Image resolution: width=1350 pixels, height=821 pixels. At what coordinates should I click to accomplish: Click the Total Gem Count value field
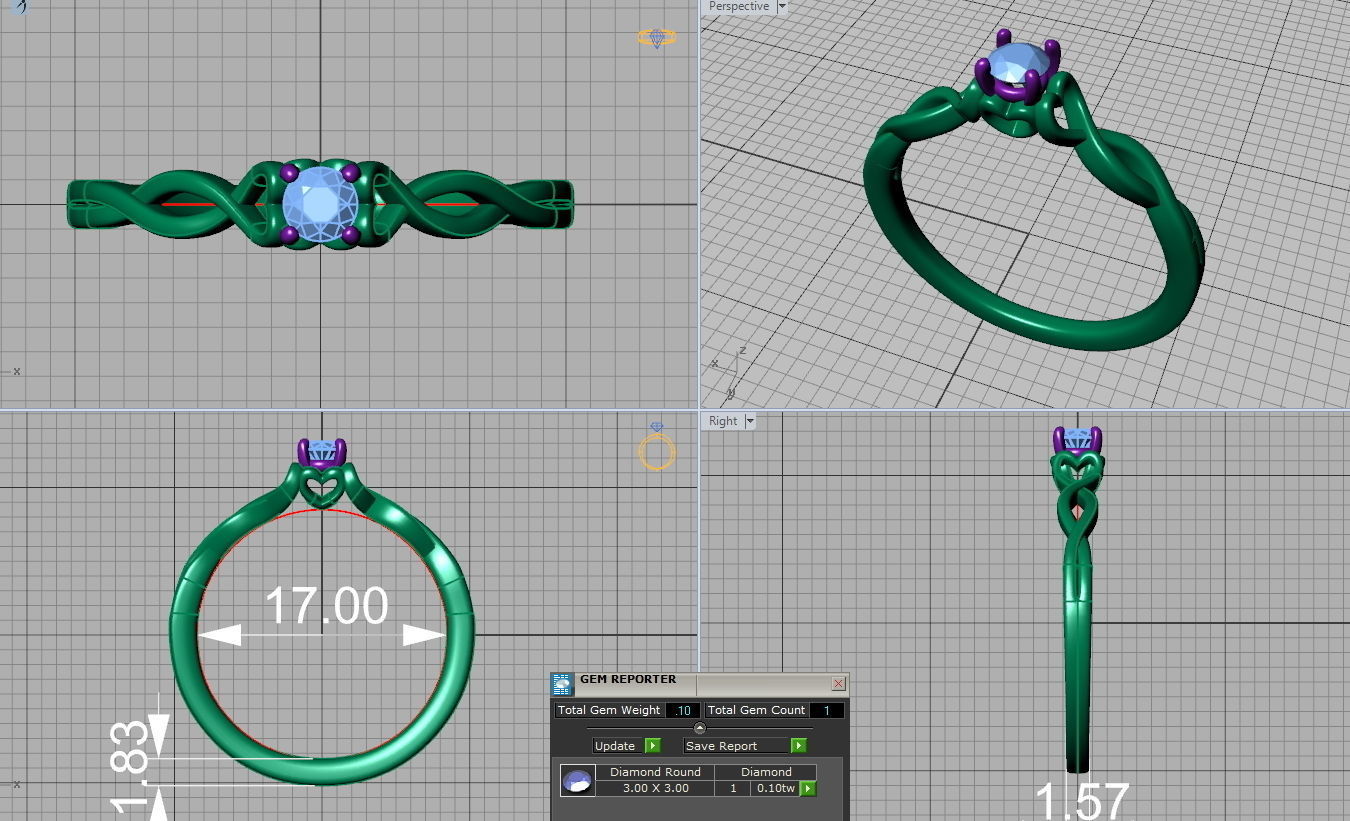[x=826, y=711]
